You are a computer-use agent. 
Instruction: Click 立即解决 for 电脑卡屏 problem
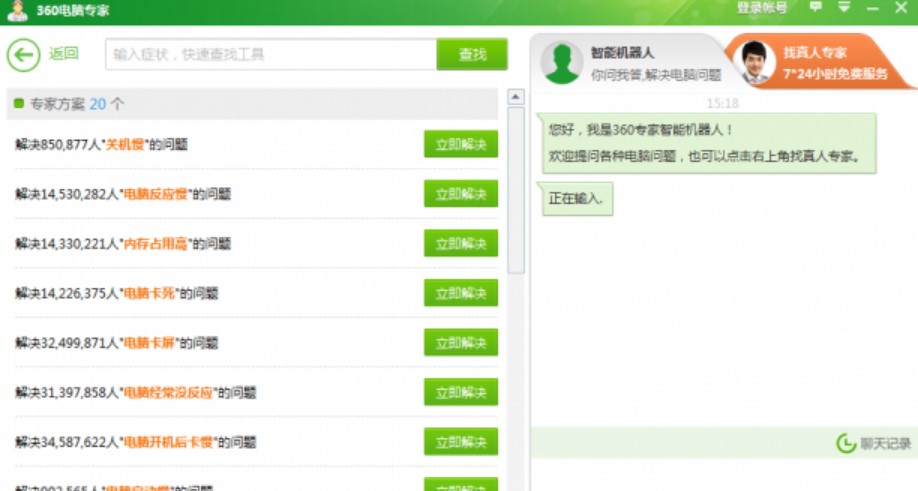coord(461,342)
